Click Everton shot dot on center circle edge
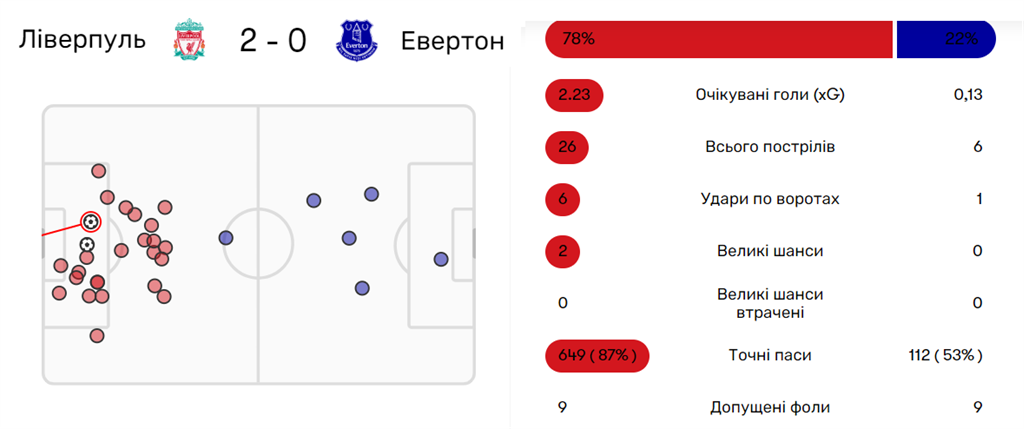This screenshot has height=429, width=1024. [x=225, y=238]
